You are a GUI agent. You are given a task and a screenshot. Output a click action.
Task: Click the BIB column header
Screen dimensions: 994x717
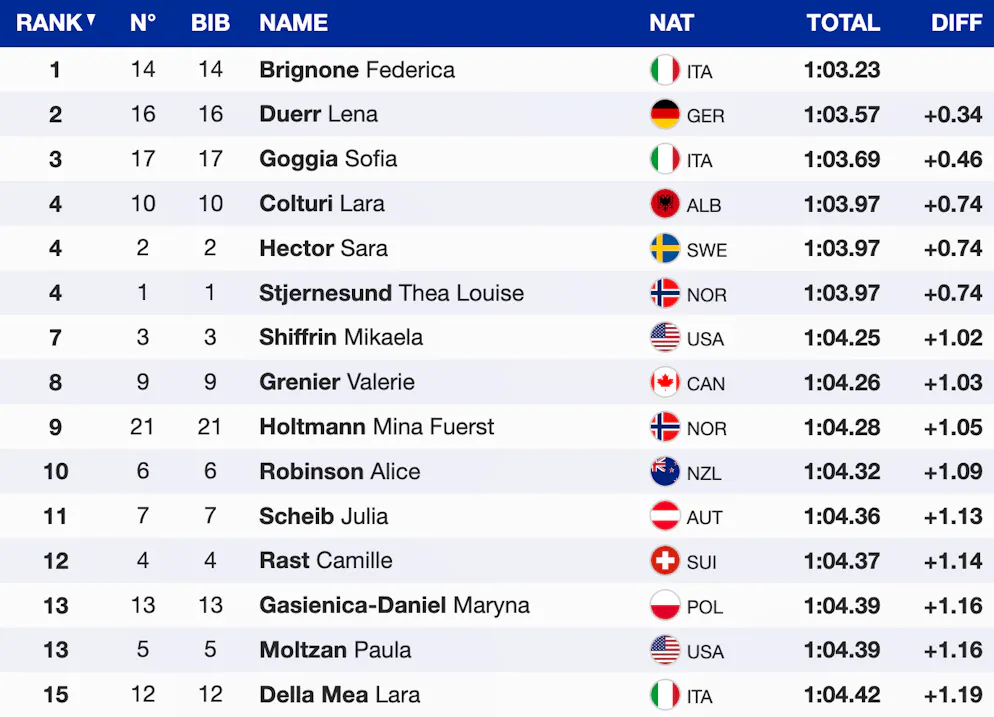click(x=210, y=23)
